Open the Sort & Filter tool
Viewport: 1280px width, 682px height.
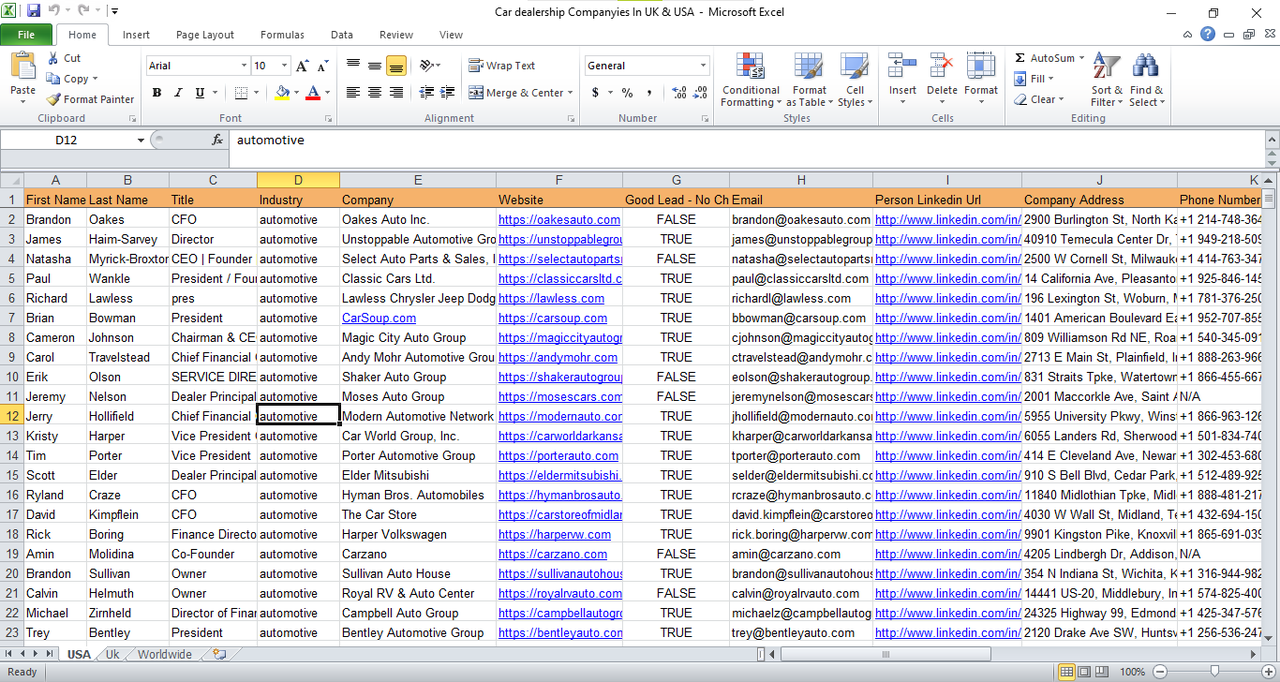[1106, 80]
